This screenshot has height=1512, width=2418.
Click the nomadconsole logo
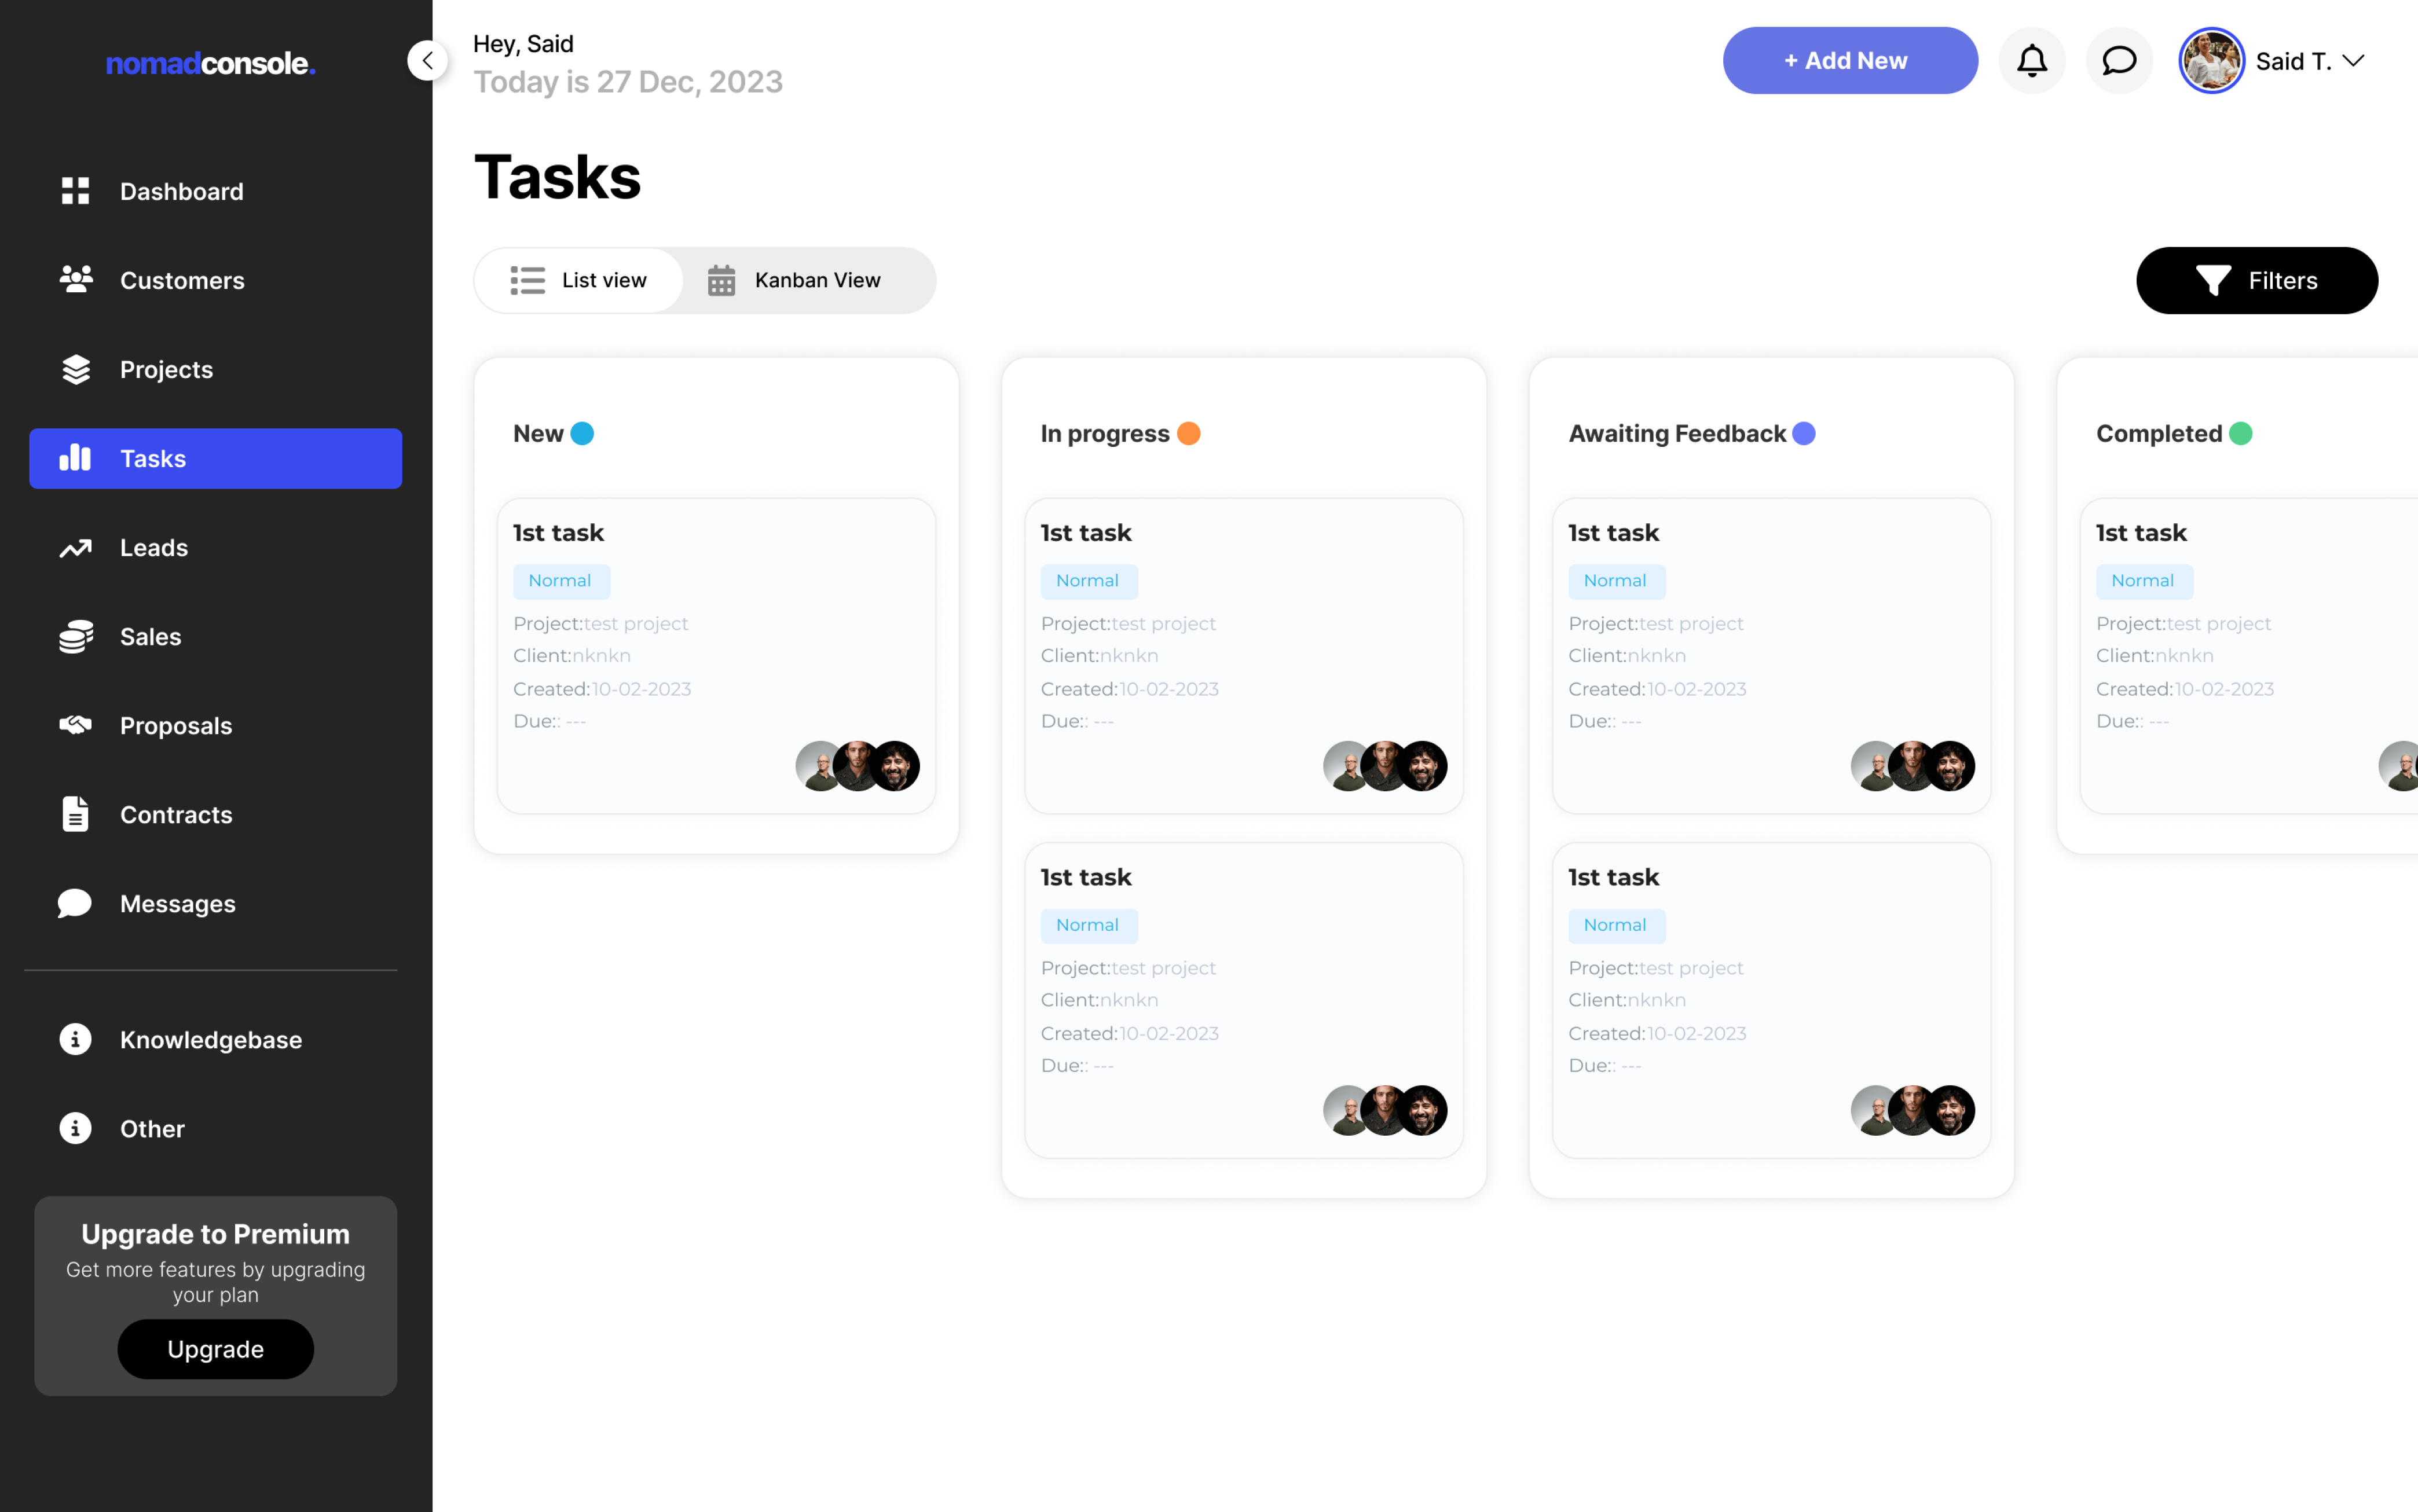pos(211,63)
